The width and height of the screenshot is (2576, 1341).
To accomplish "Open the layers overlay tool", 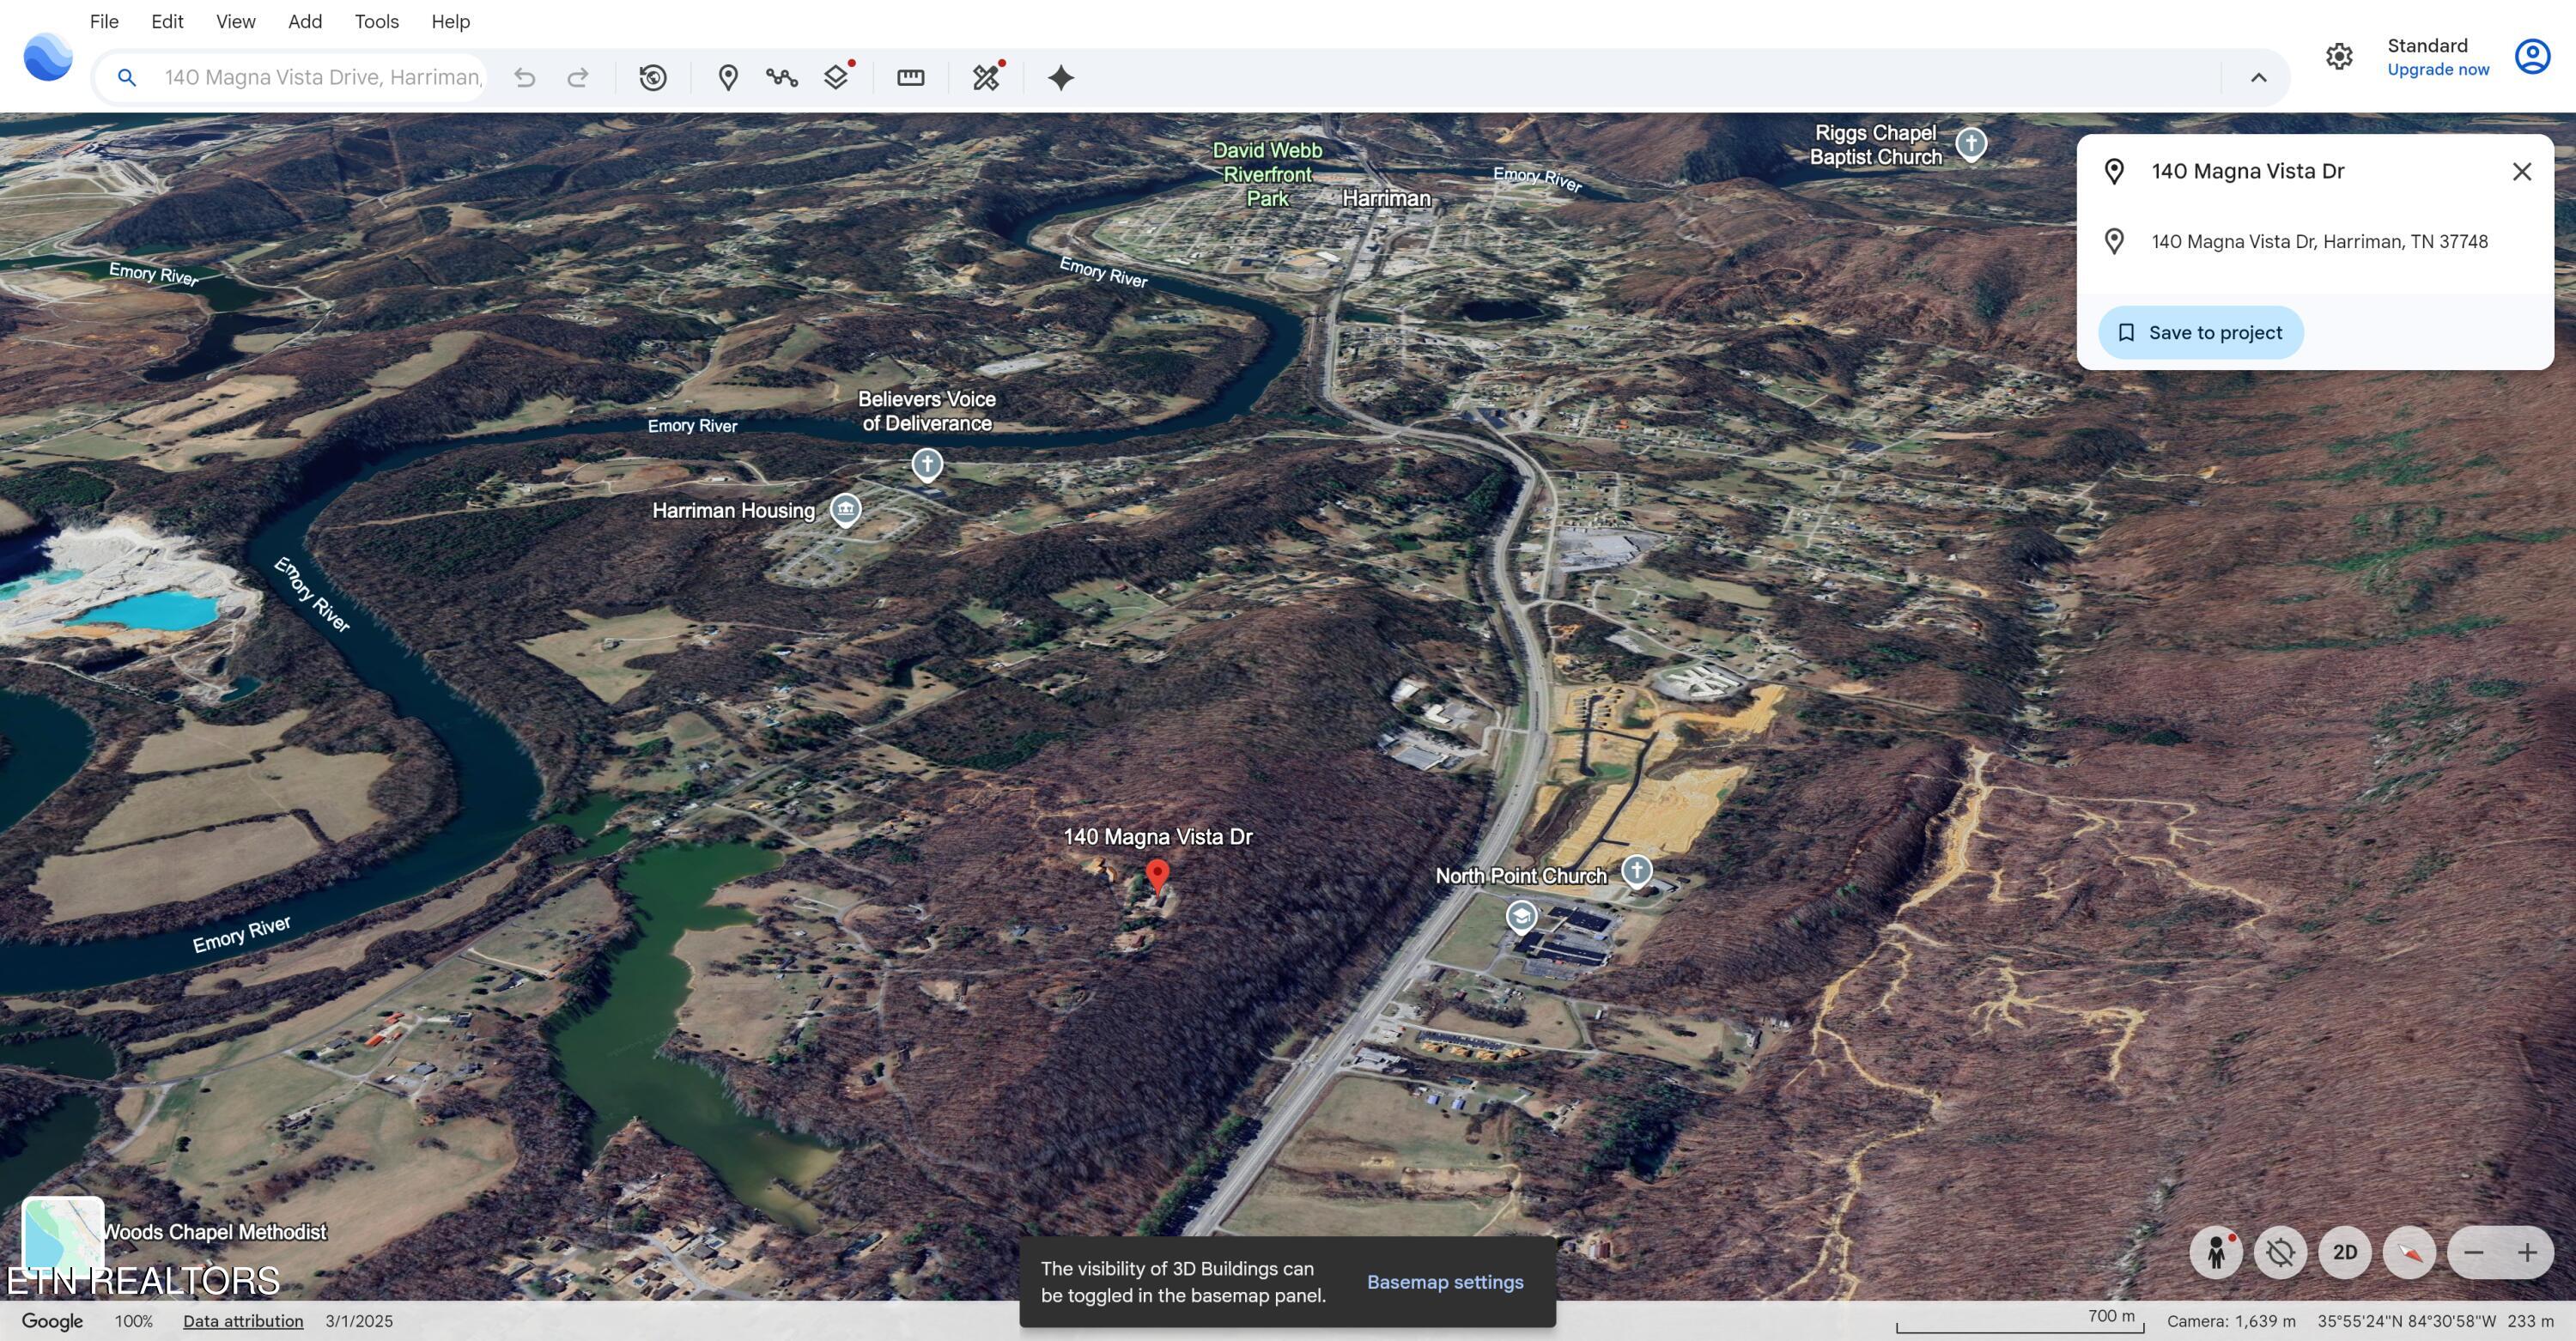I will [x=836, y=77].
